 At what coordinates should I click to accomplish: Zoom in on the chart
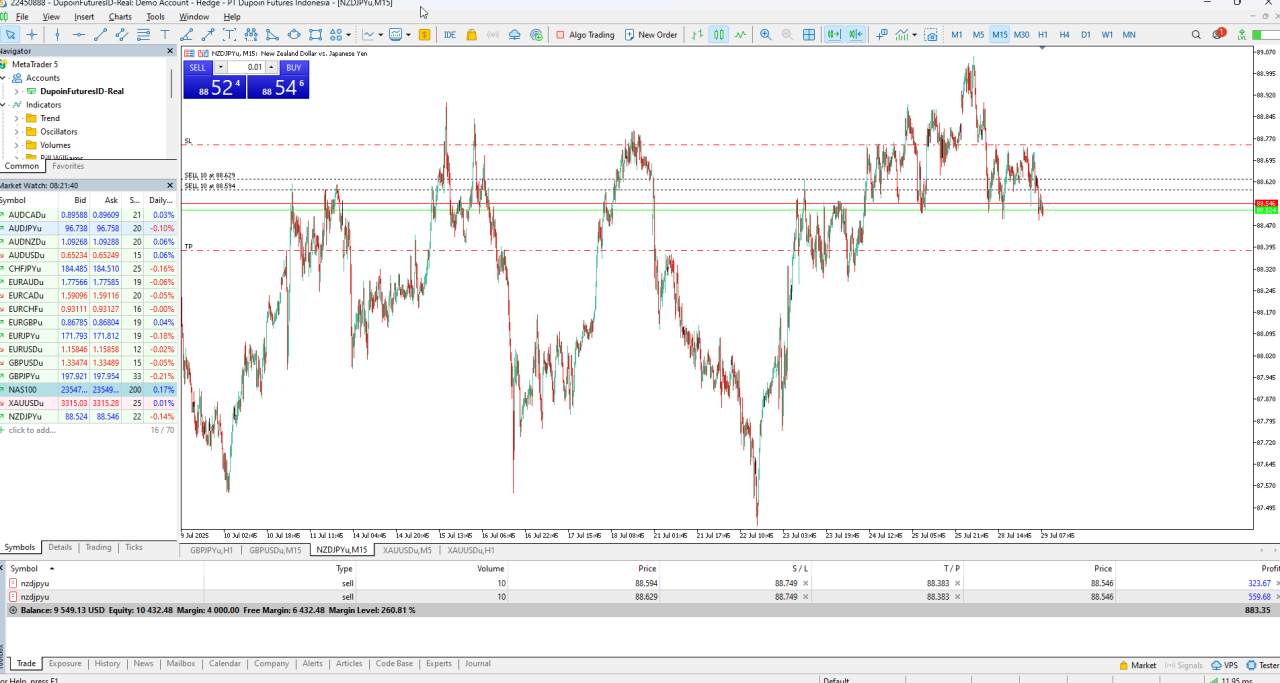[766, 34]
